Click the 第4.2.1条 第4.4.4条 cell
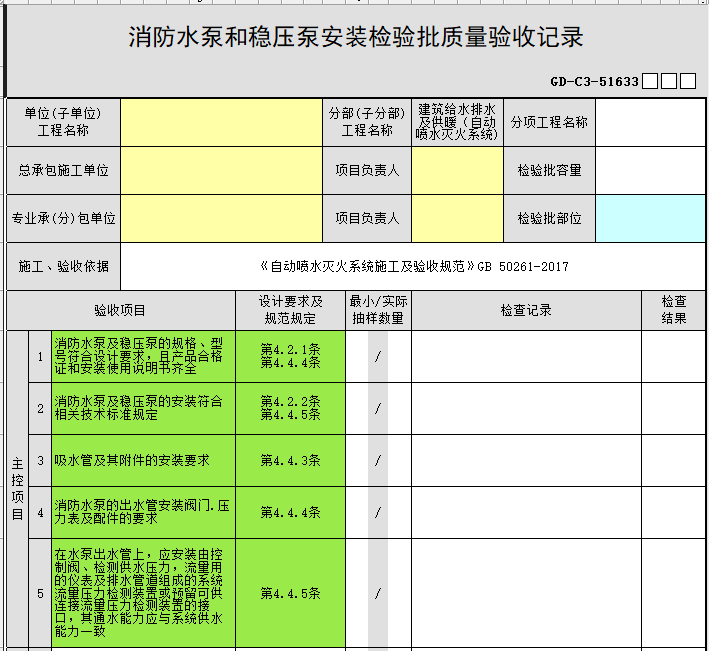 pyautogui.click(x=290, y=356)
